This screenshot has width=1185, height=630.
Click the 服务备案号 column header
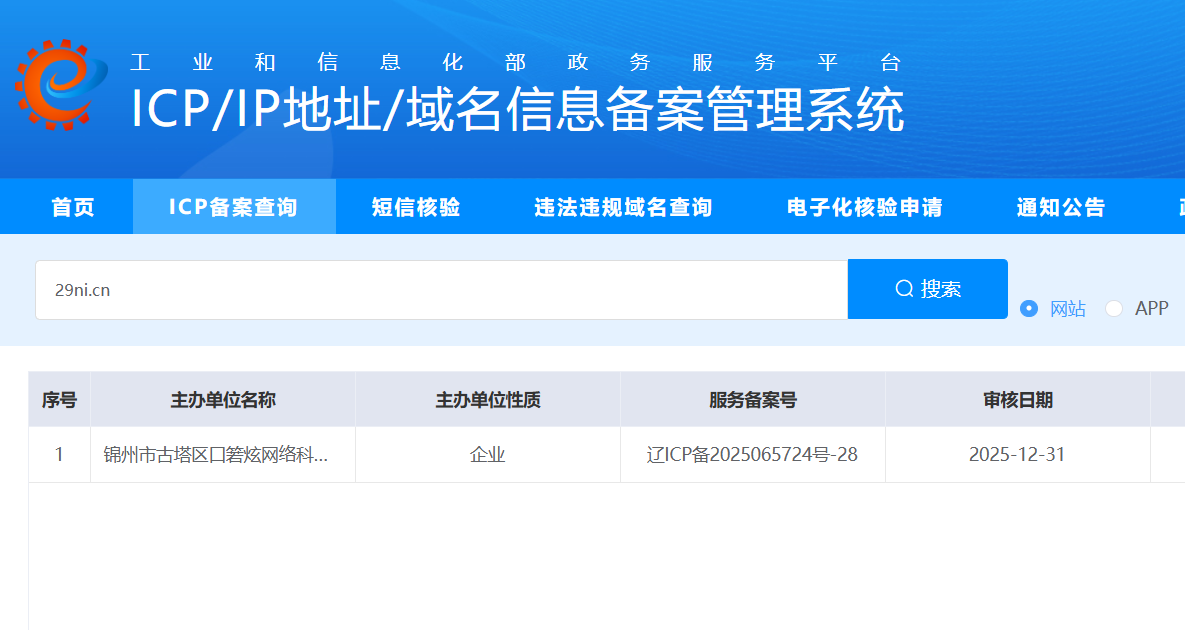pyautogui.click(x=753, y=400)
